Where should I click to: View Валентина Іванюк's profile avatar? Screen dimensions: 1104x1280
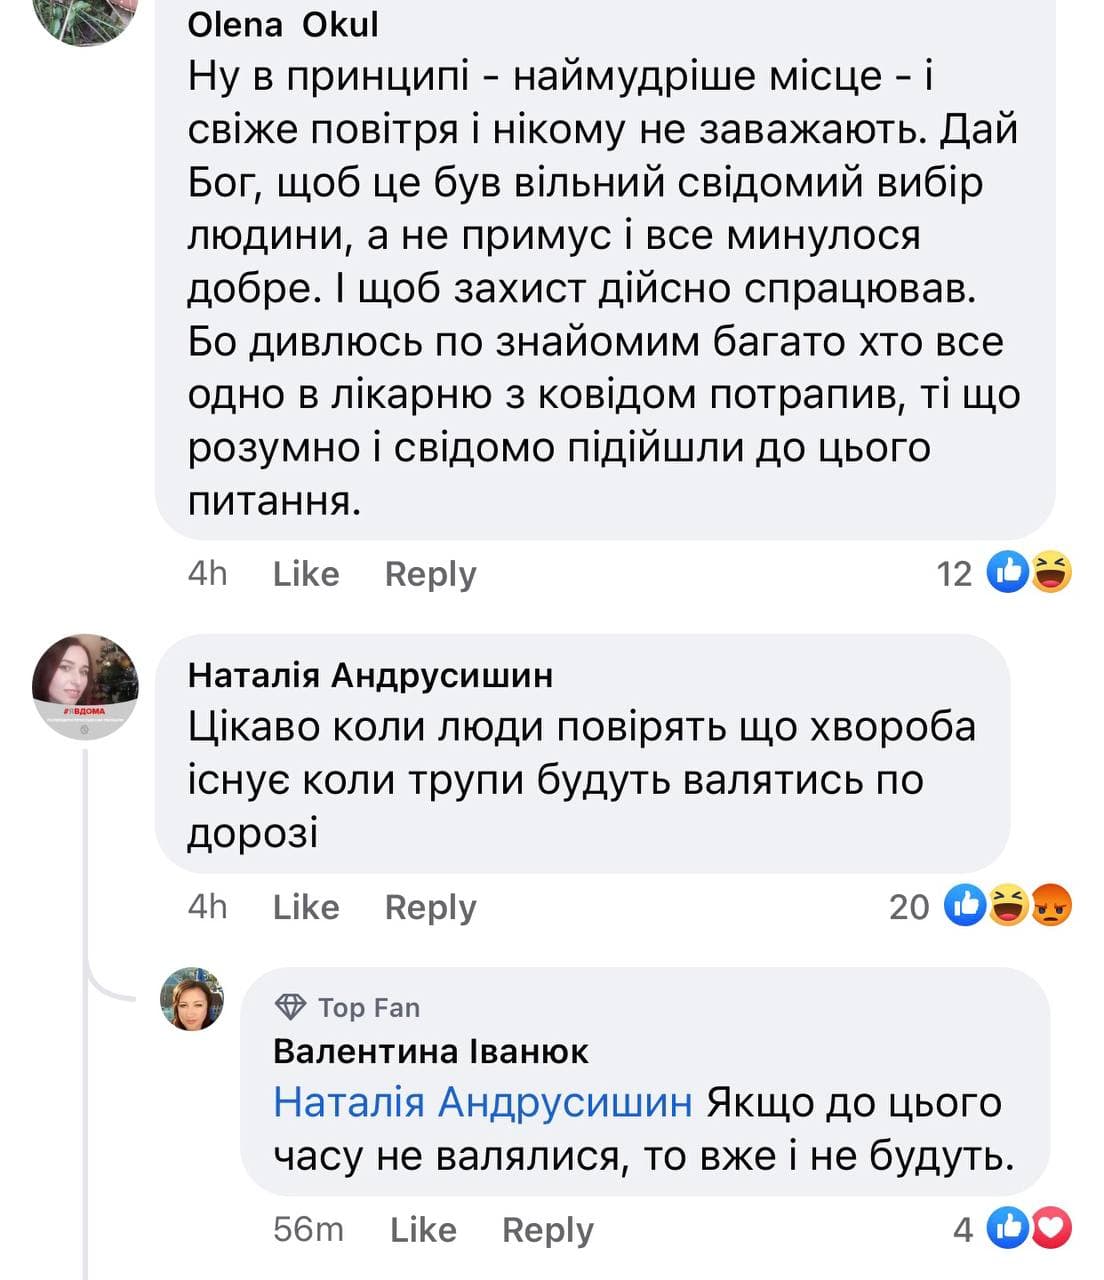(x=192, y=999)
